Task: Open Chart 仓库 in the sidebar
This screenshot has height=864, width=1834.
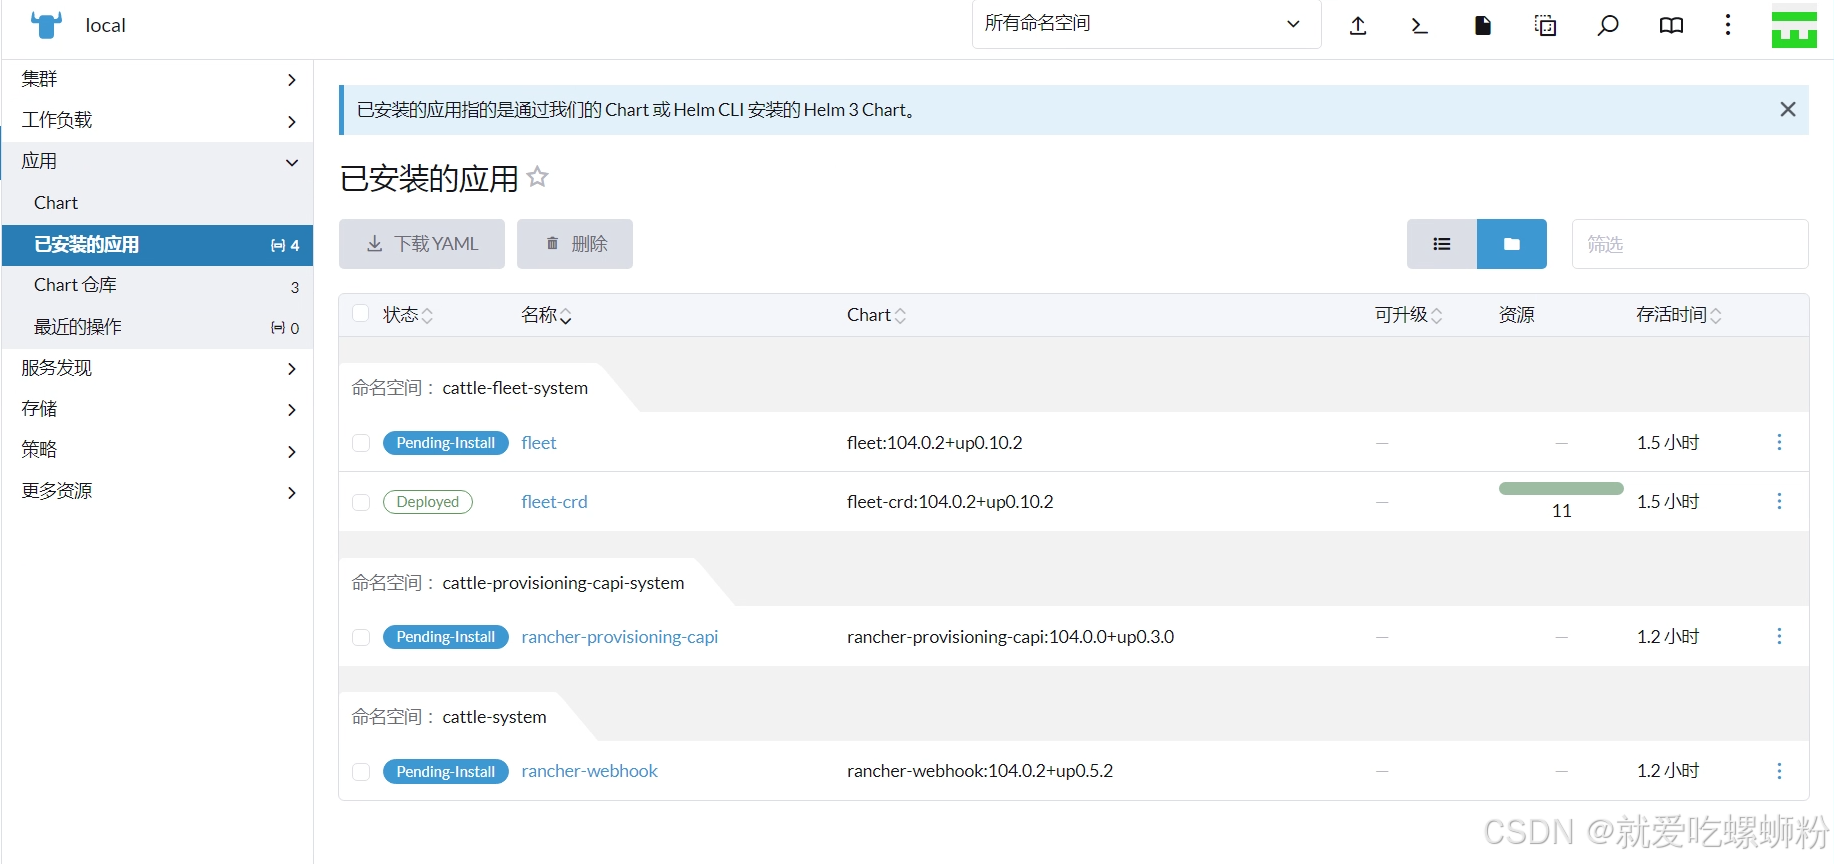Action: (157, 286)
